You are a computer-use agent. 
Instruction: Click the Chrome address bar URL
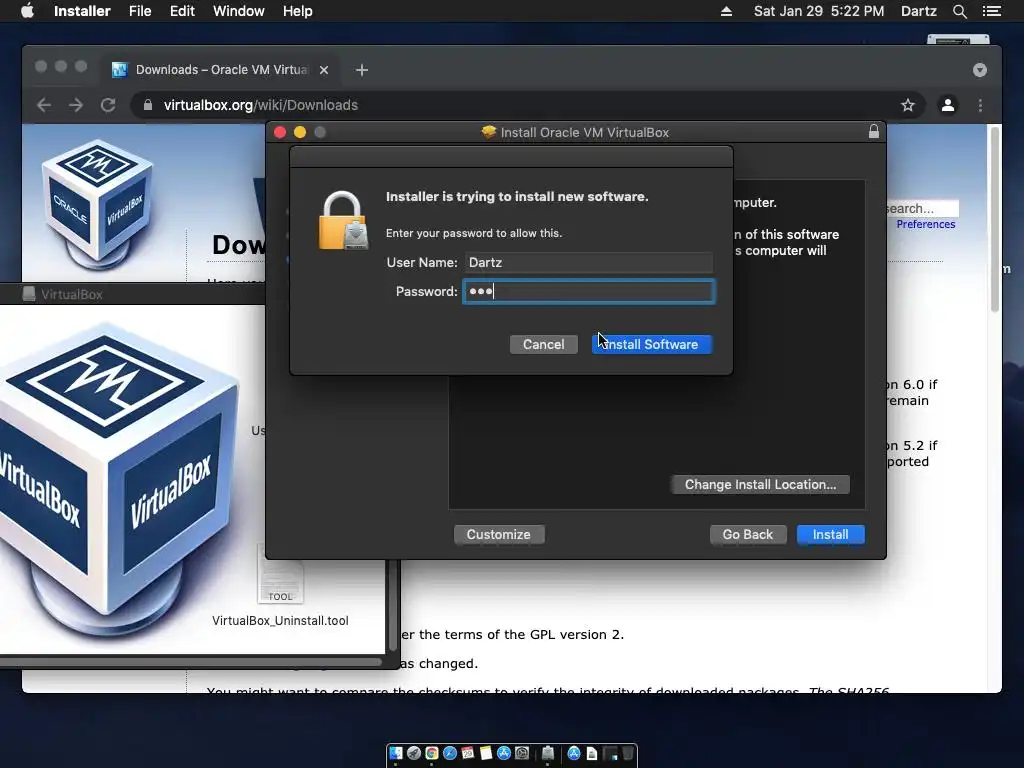261,105
